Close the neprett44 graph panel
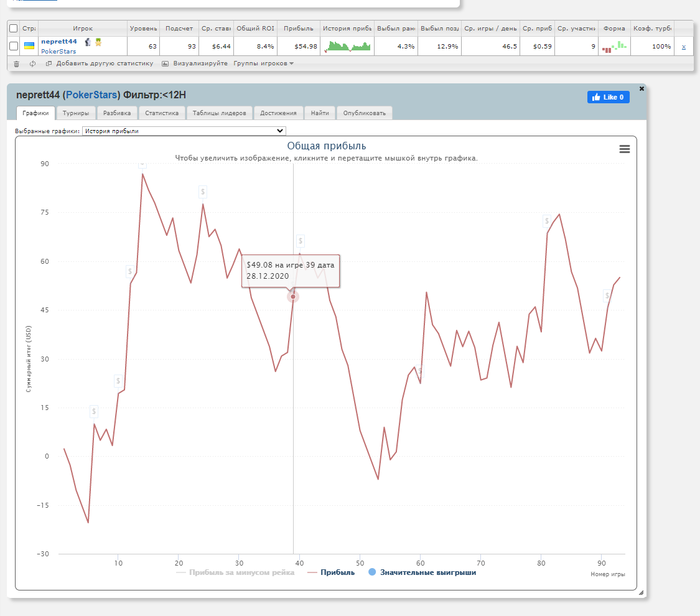The height and width of the screenshot is (616, 700). 642,89
